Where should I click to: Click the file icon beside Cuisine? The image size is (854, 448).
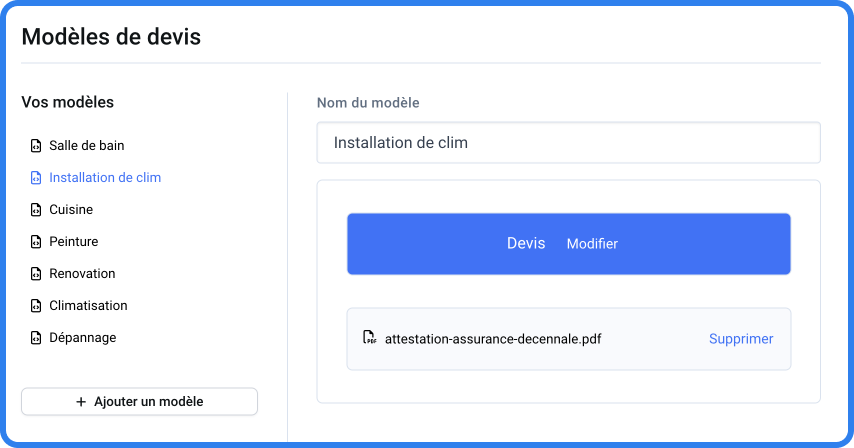click(36, 210)
